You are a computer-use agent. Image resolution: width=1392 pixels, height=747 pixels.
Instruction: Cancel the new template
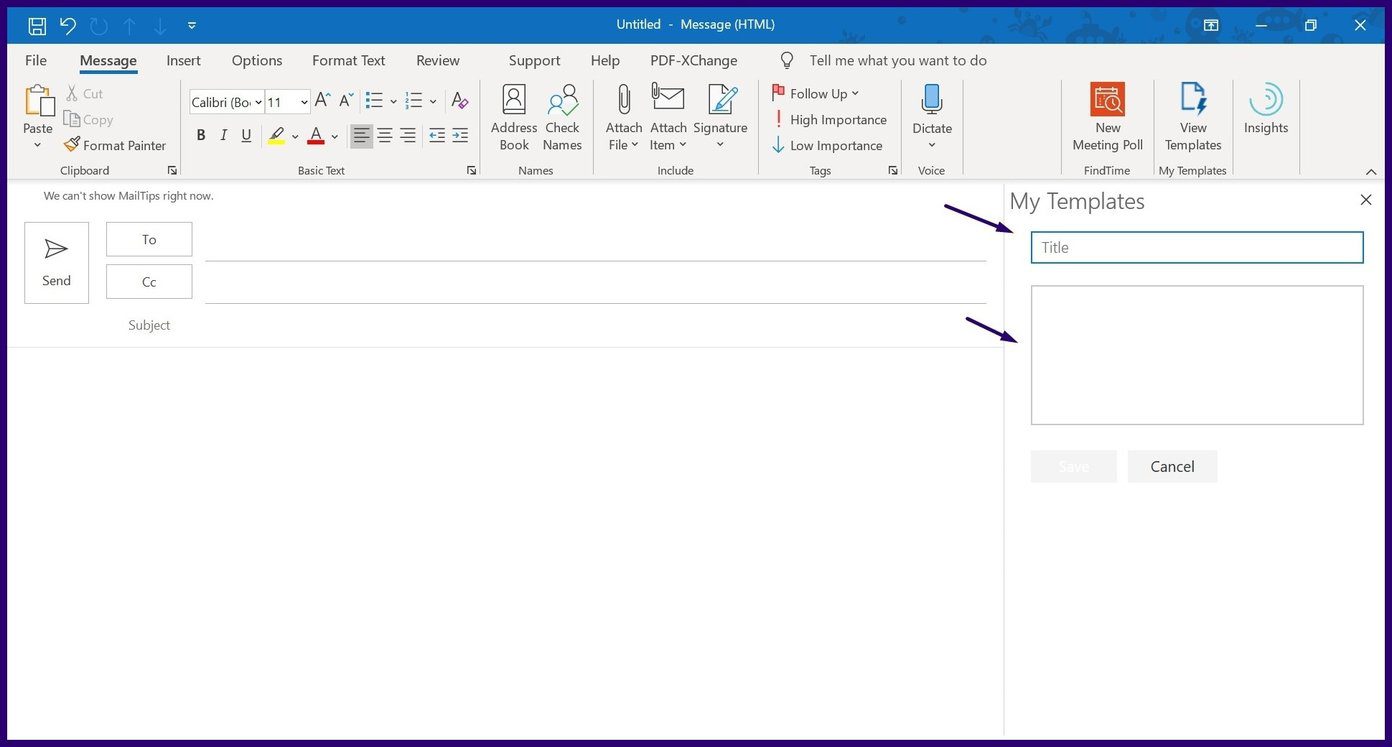[x=1172, y=466]
